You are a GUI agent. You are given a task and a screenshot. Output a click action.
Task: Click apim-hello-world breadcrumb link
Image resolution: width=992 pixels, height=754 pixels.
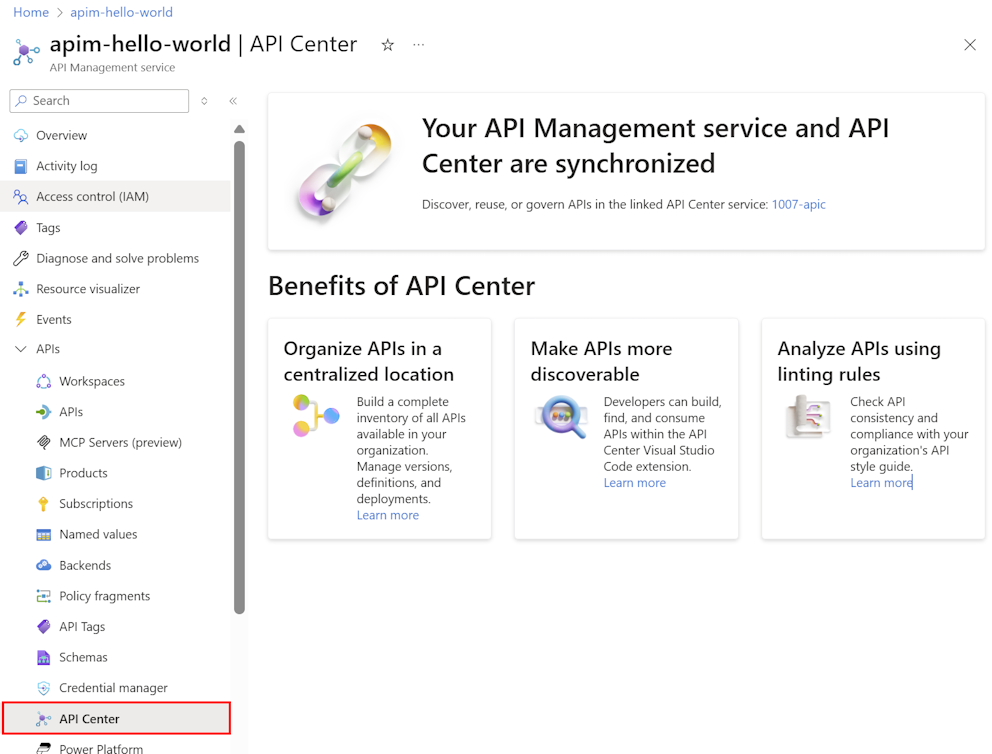[x=121, y=12]
